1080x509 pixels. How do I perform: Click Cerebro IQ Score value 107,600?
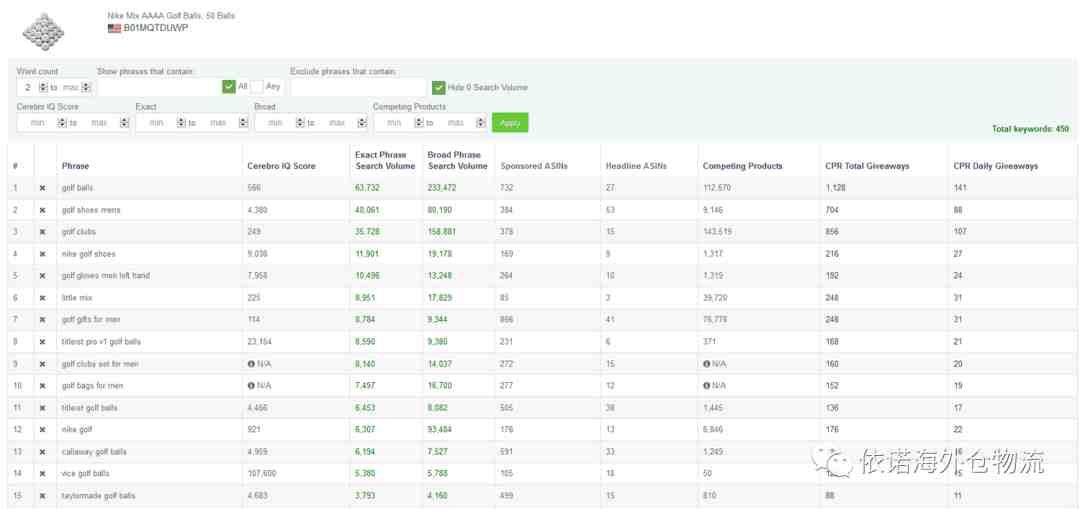(262, 475)
